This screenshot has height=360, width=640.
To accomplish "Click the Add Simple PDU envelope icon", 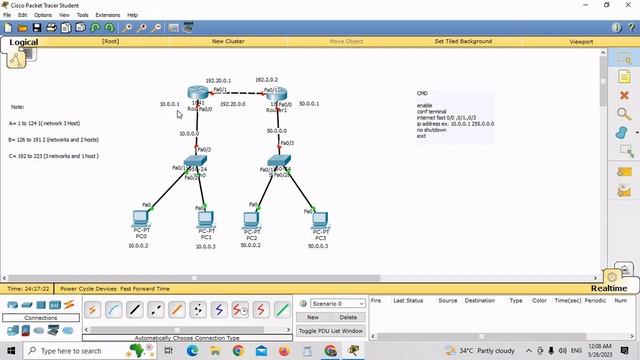I will tap(624, 172).
